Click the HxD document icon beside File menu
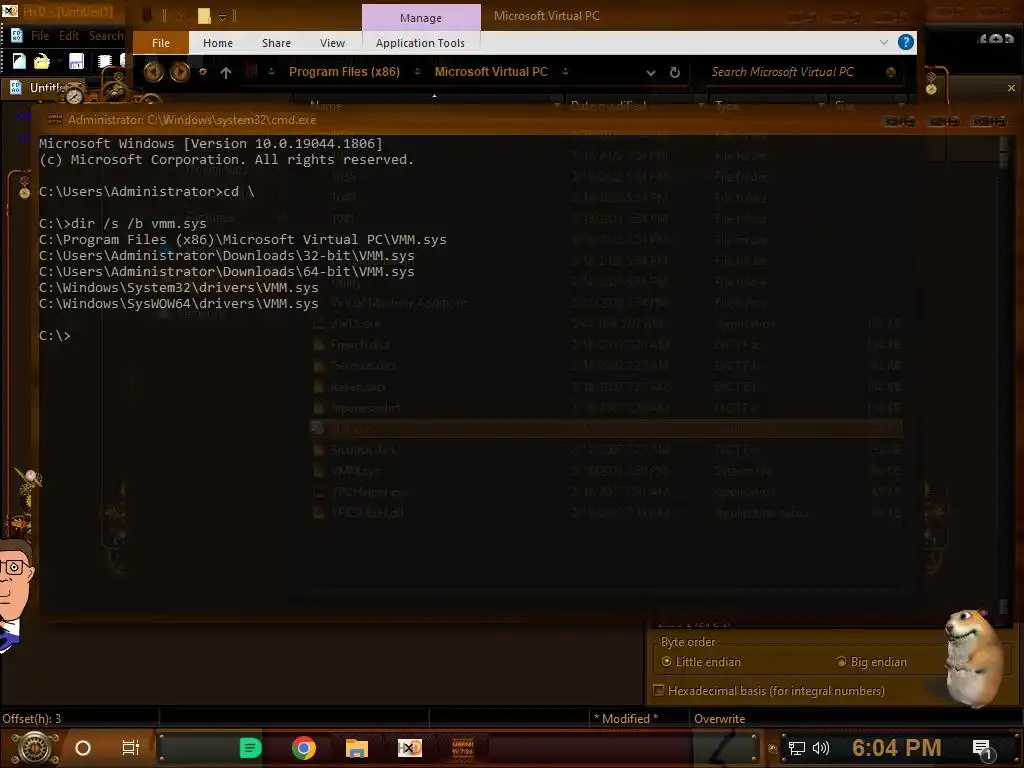 16,35
